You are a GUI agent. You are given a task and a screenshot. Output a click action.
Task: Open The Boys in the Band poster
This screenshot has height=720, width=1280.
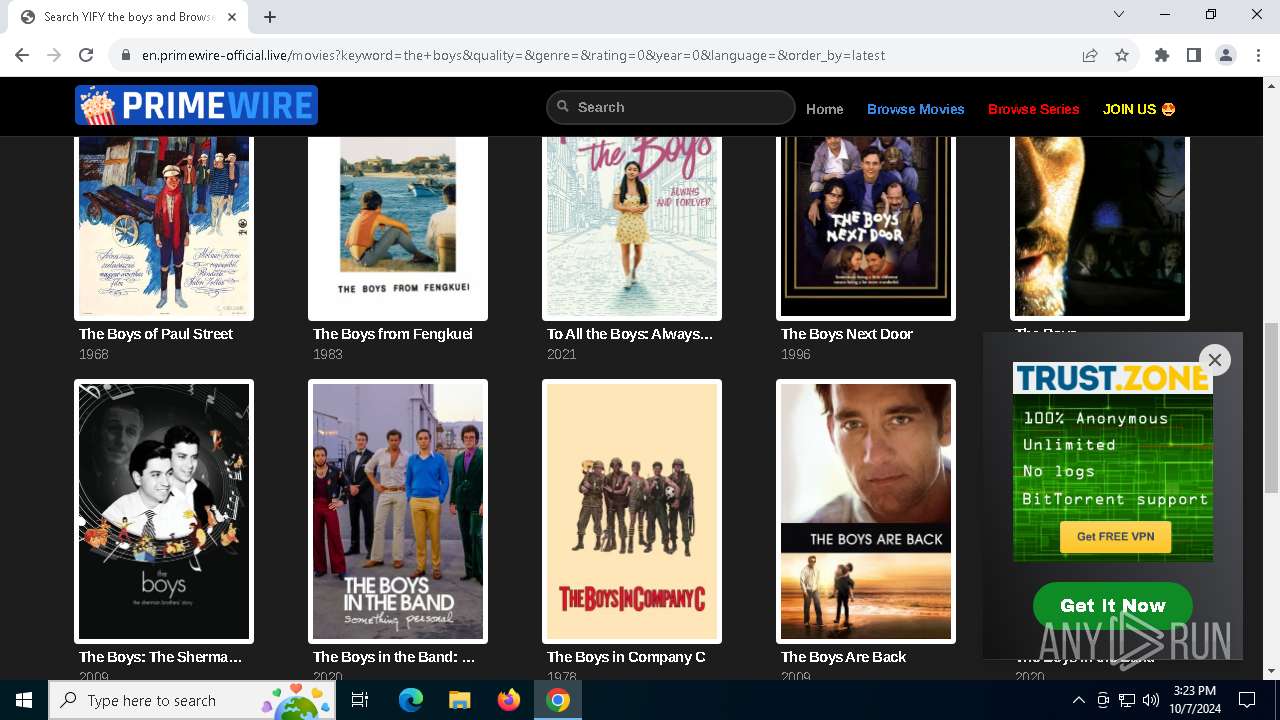pos(398,511)
